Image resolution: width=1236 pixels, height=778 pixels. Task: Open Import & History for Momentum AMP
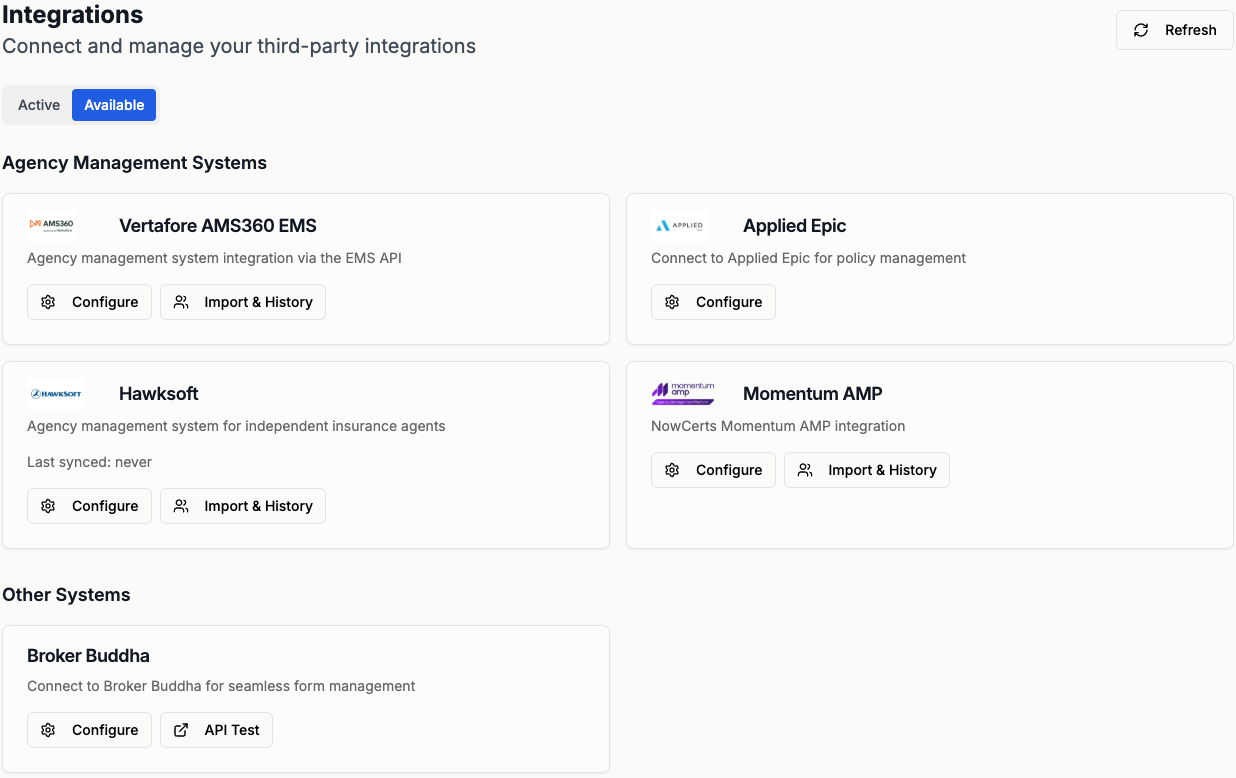pos(867,470)
